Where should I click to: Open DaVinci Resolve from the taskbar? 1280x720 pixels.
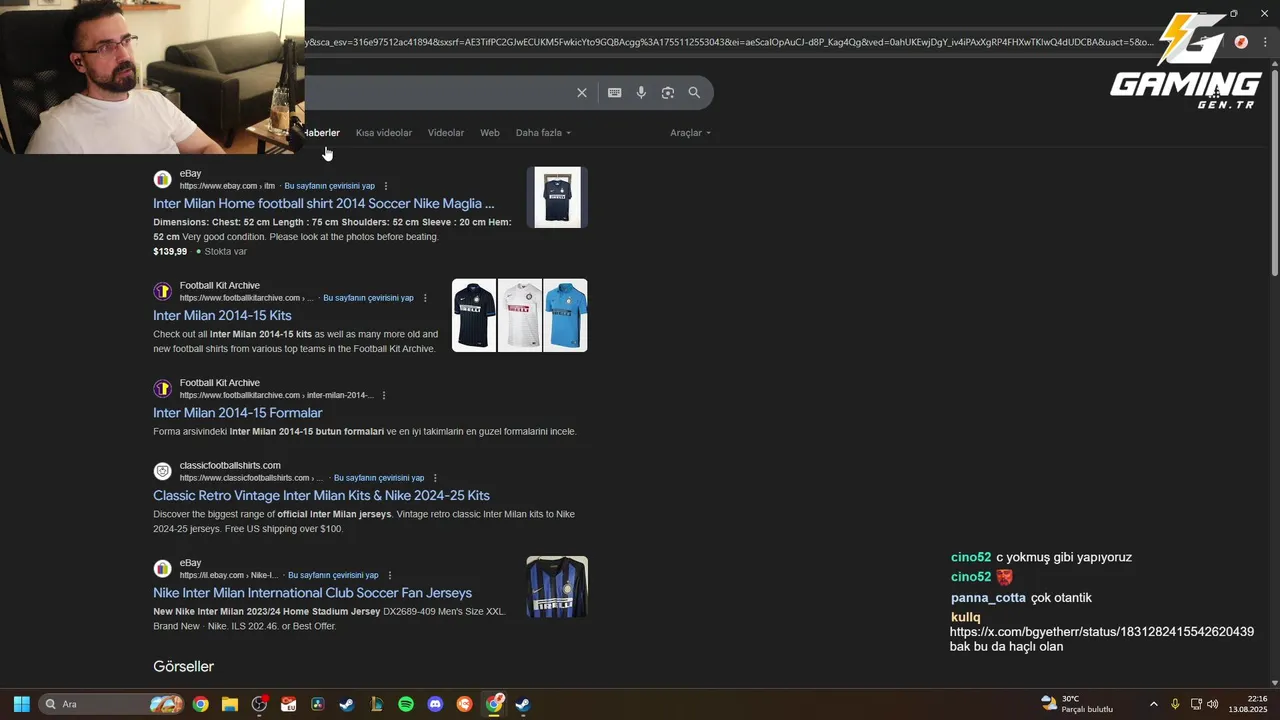(x=318, y=704)
